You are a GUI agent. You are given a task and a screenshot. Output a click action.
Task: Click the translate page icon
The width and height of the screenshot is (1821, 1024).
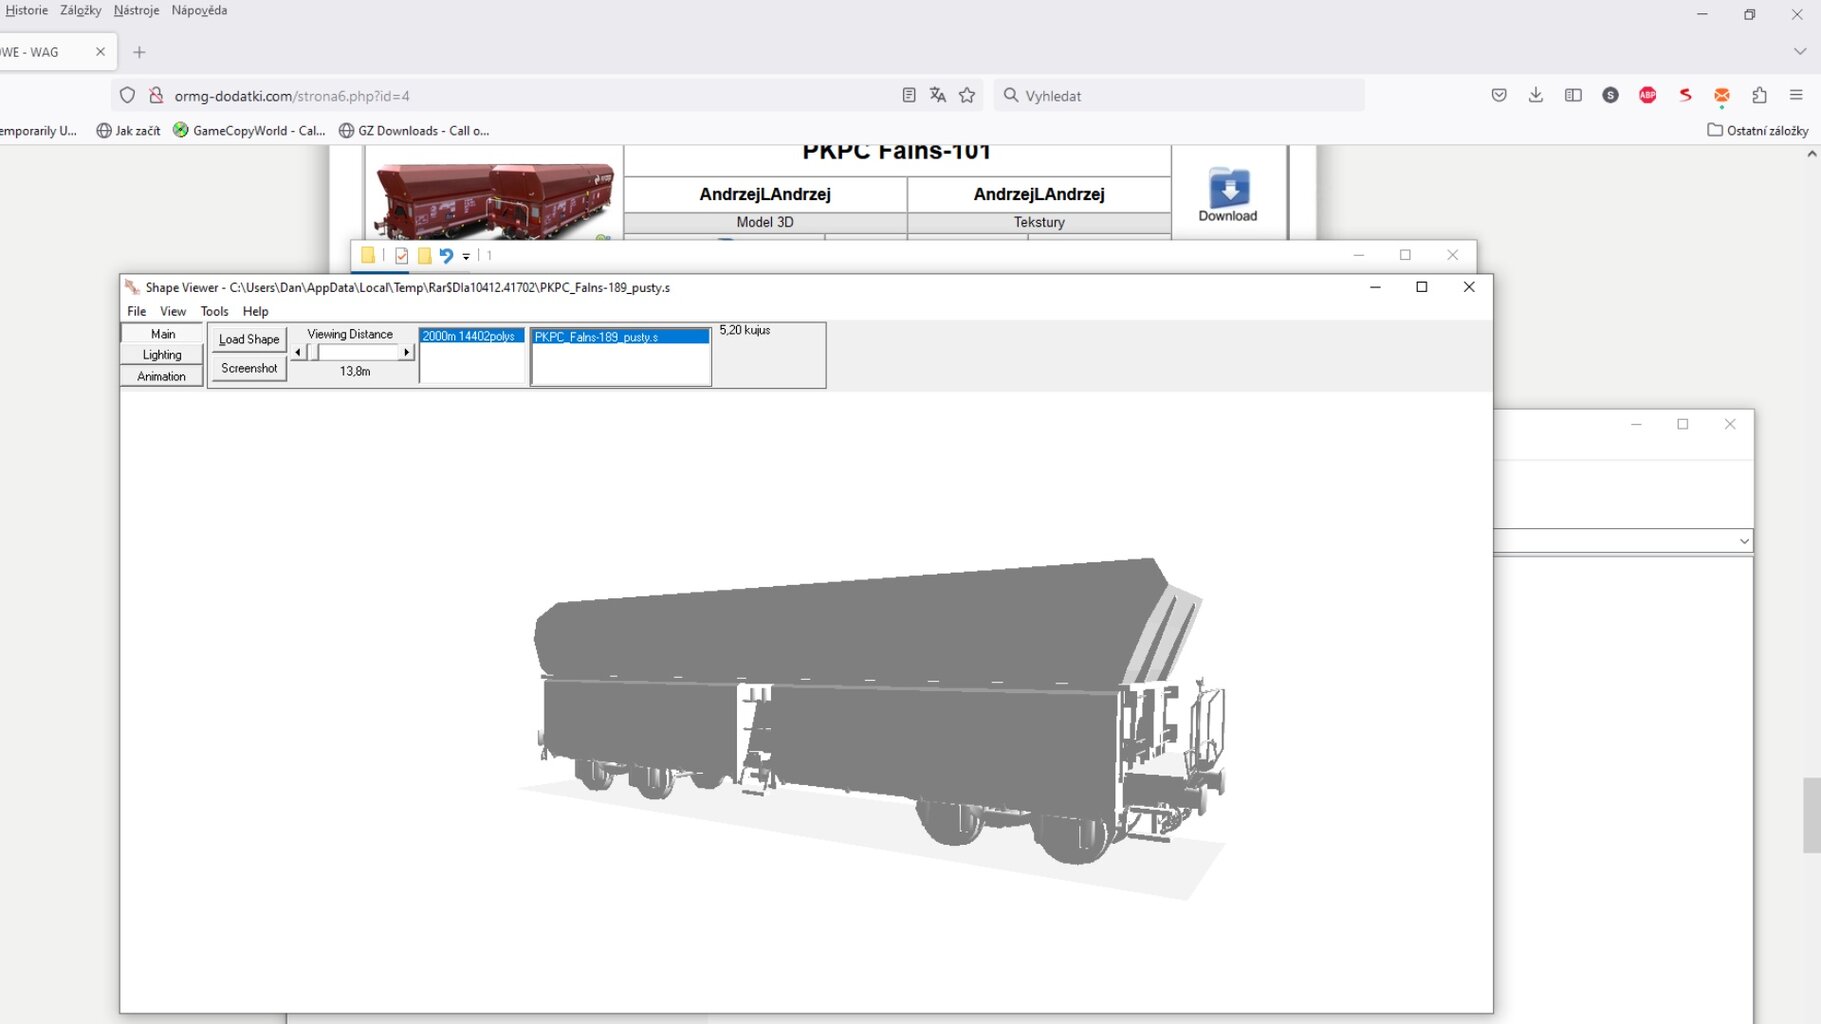[937, 95]
